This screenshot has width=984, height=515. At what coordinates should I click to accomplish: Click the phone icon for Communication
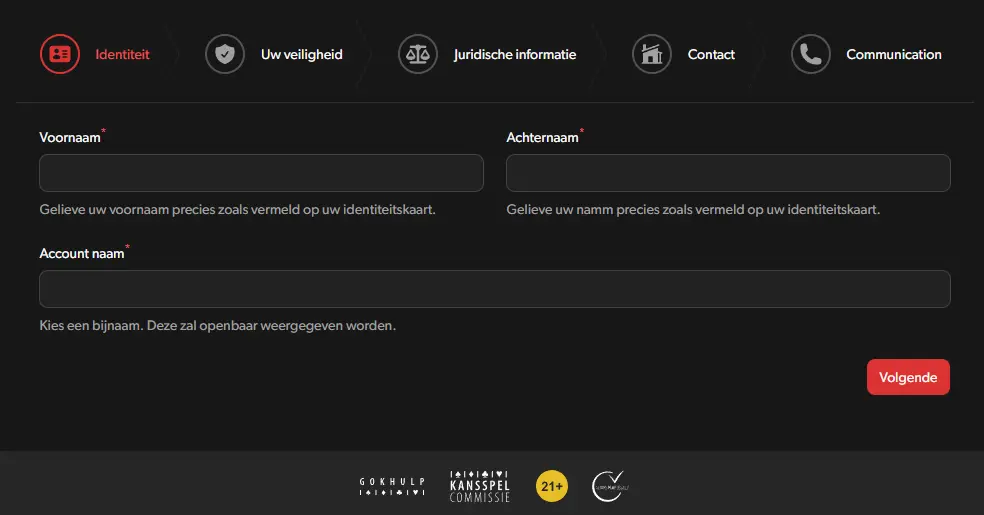pyautogui.click(x=810, y=54)
